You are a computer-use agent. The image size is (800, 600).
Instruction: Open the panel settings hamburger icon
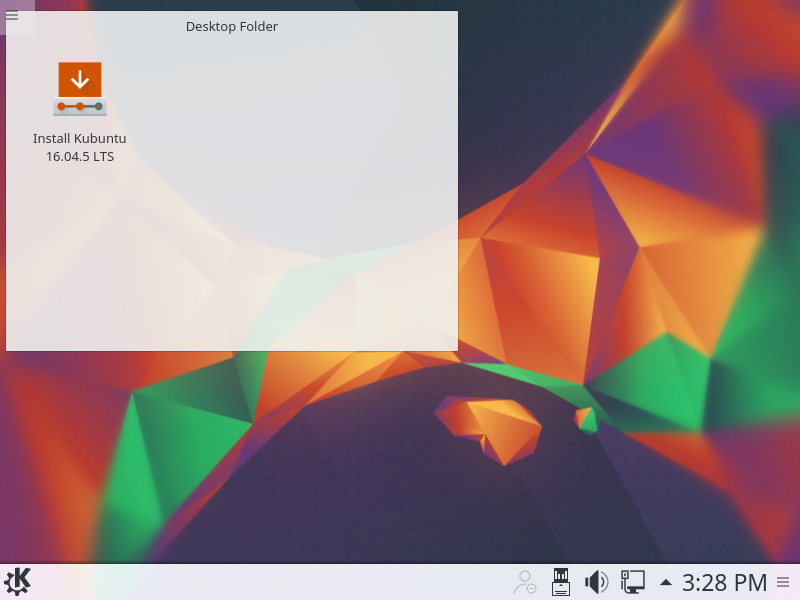pyautogui.click(x=783, y=582)
